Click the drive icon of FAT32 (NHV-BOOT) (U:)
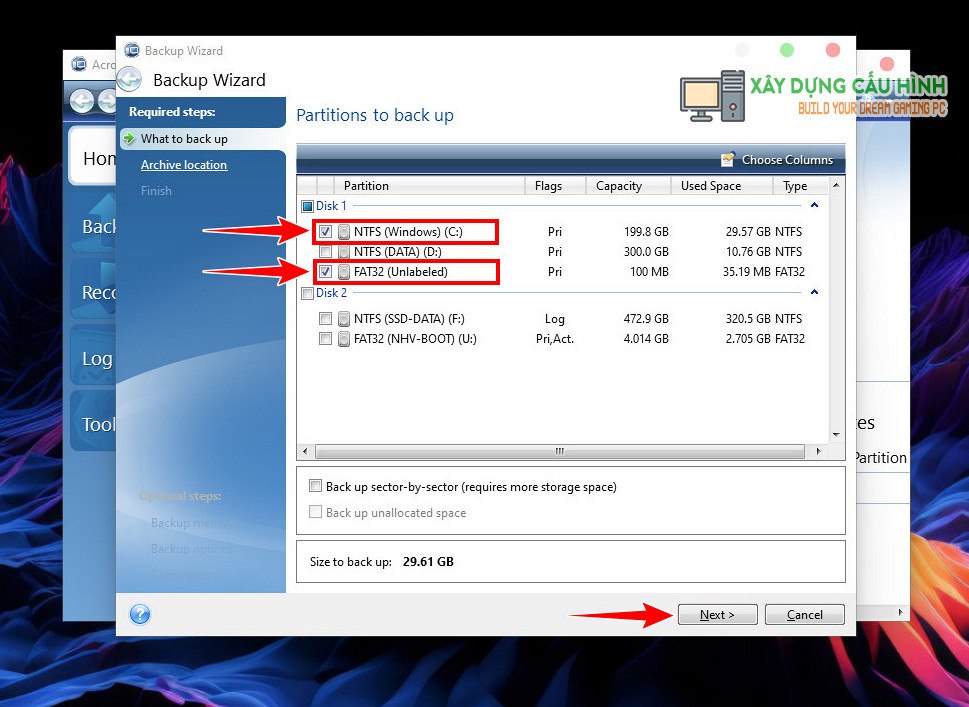 pos(344,339)
